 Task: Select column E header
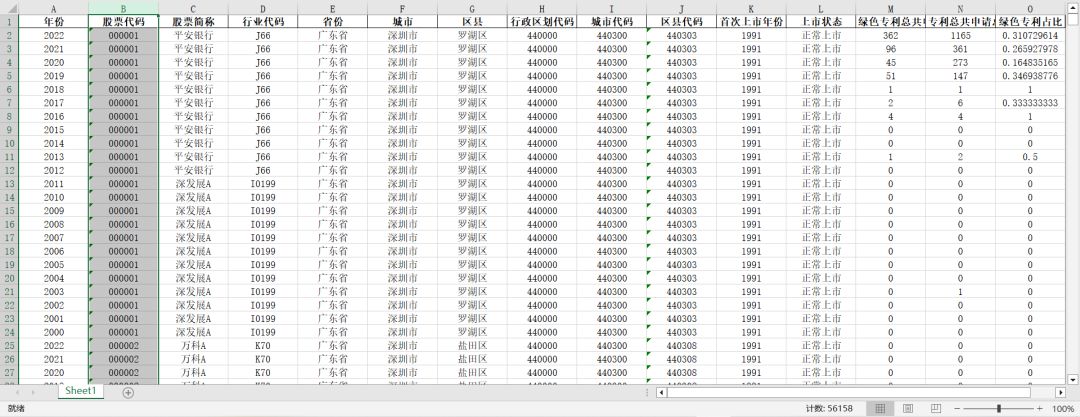point(332,9)
